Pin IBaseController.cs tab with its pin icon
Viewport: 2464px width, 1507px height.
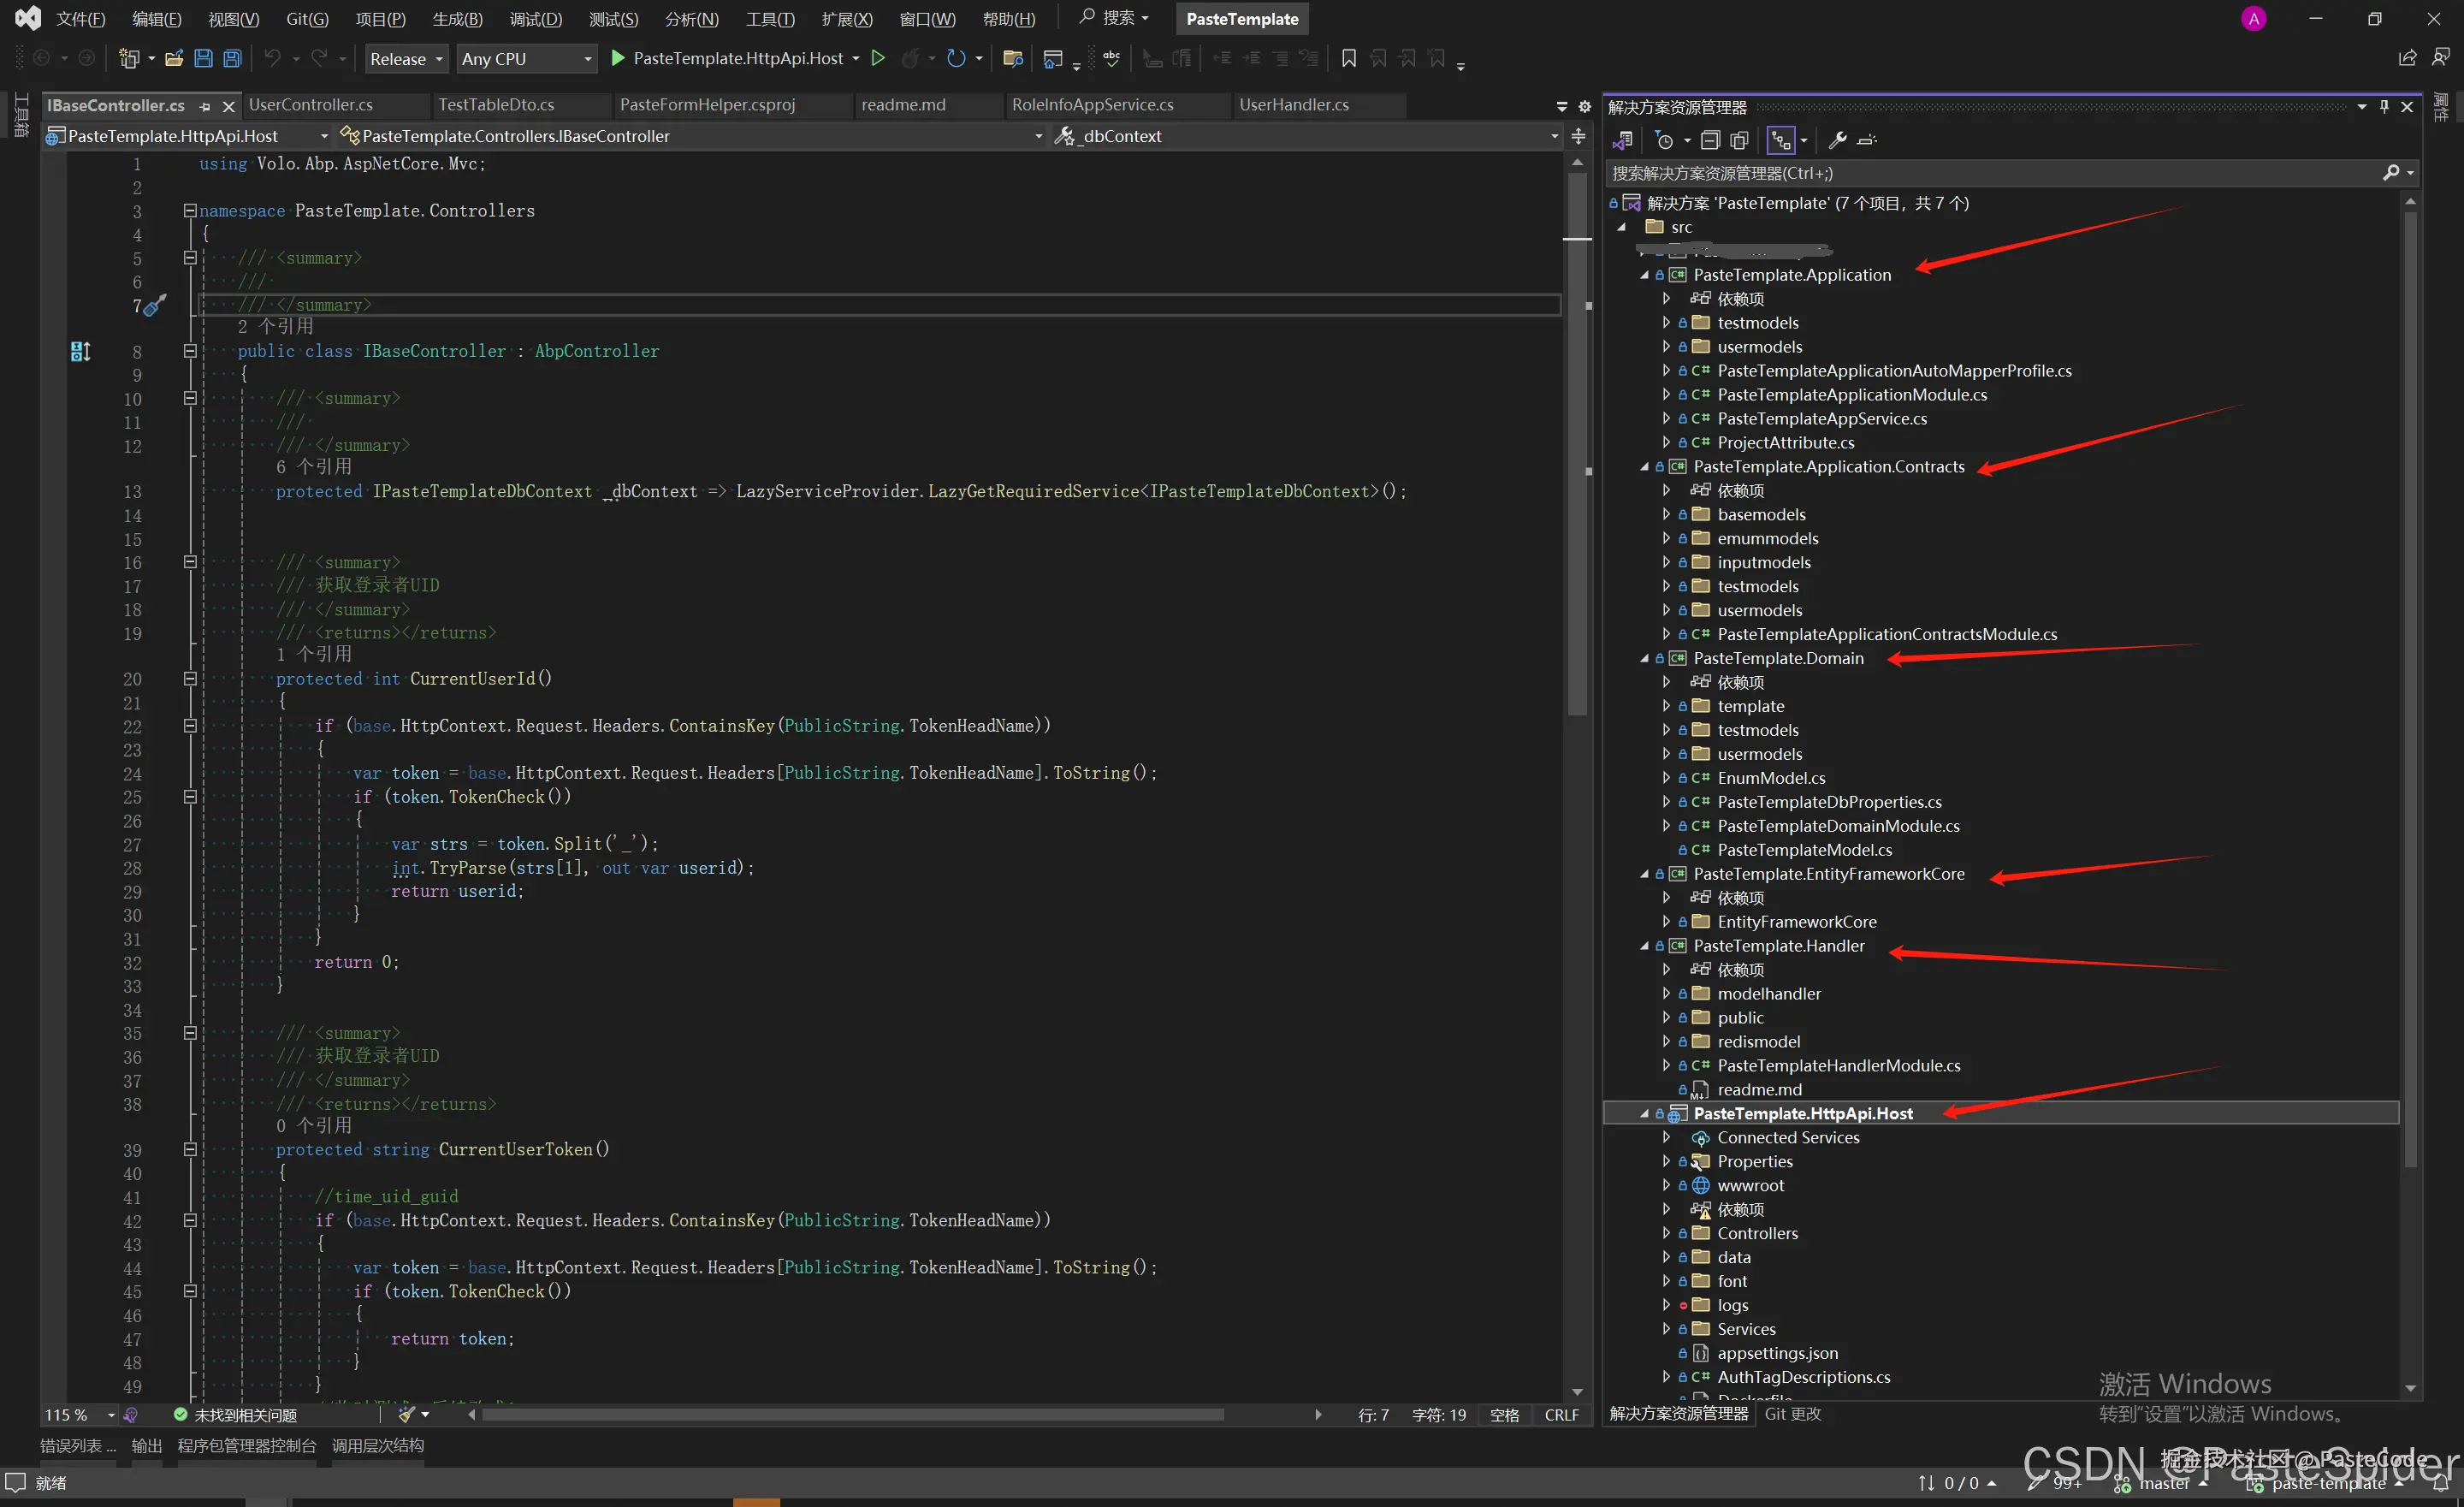coord(205,106)
